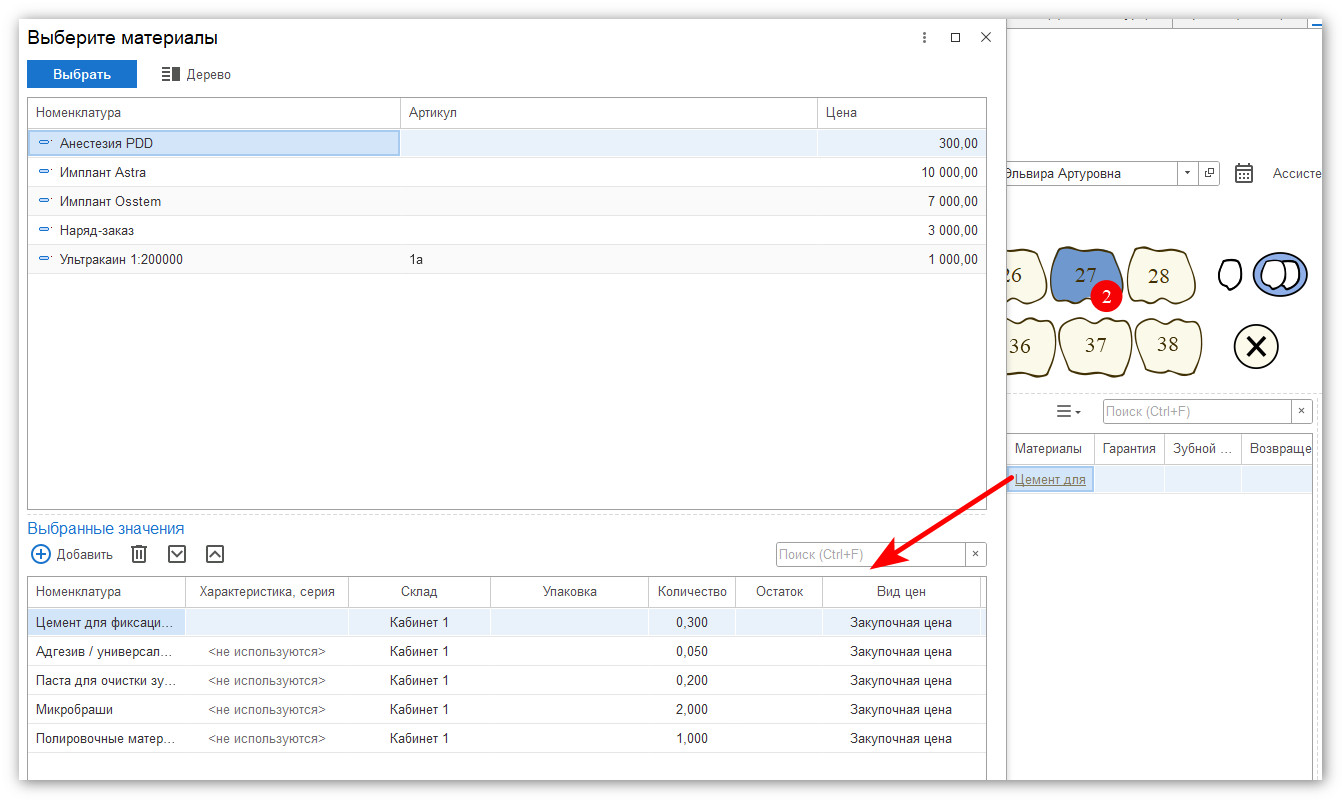Click the Гарантия column header
1342x800 pixels.
(1129, 449)
